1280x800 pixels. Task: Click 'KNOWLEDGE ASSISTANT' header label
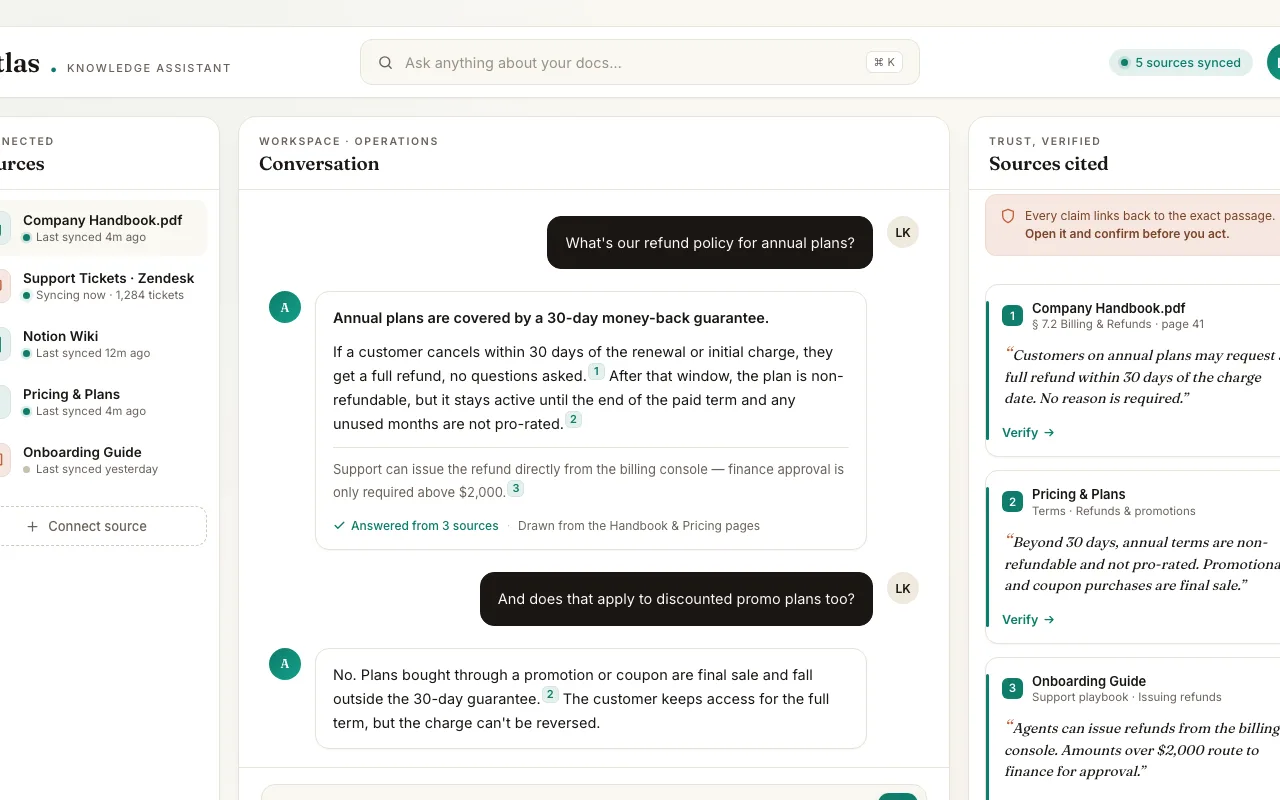click(149, 68)
